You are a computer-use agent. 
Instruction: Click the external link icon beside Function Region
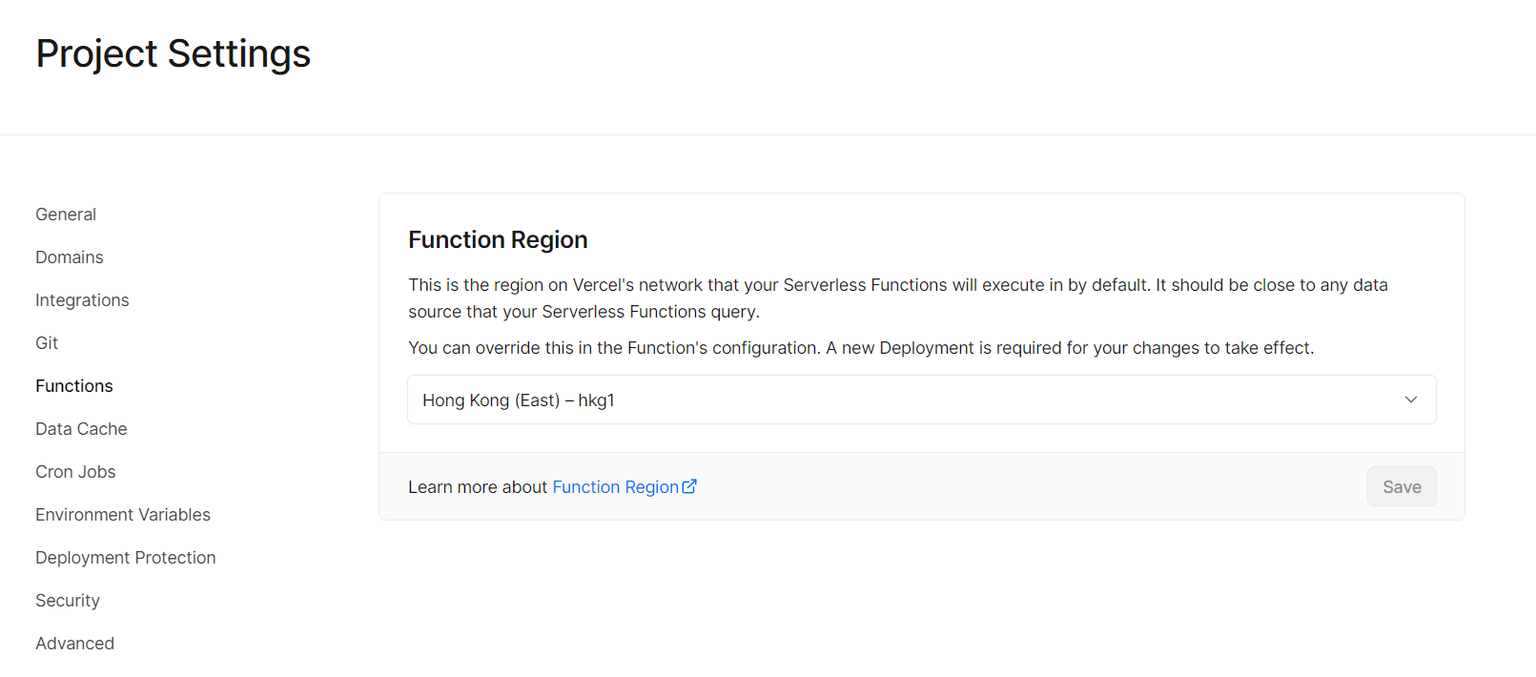tap(689, 487)
